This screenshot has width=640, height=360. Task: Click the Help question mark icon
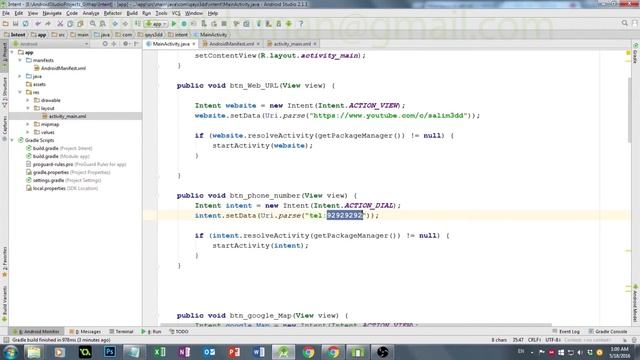coord(301,24)
